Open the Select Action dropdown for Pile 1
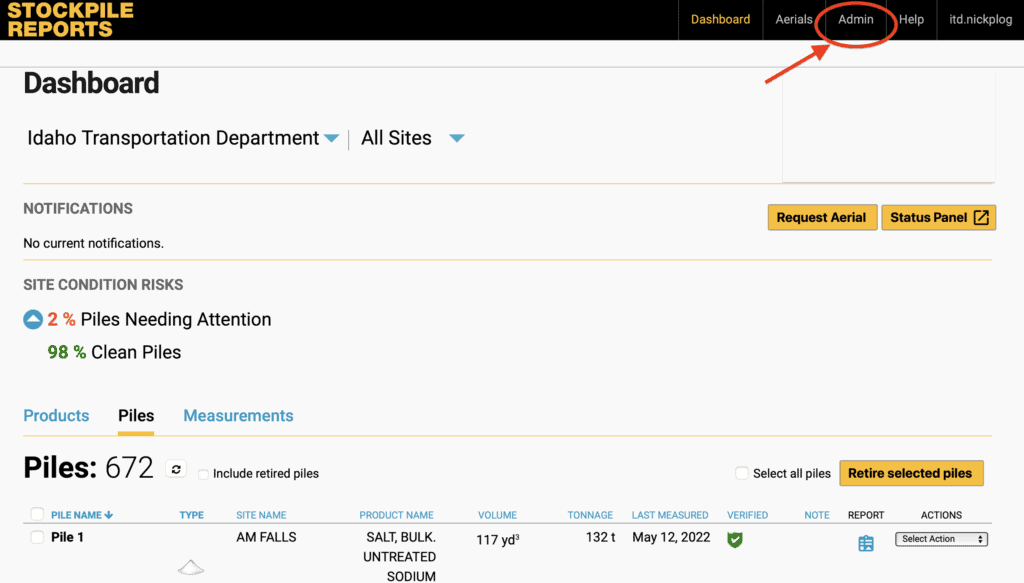Image resolution: width=1024 pixels, height=583 pixels. coord(941,539)
